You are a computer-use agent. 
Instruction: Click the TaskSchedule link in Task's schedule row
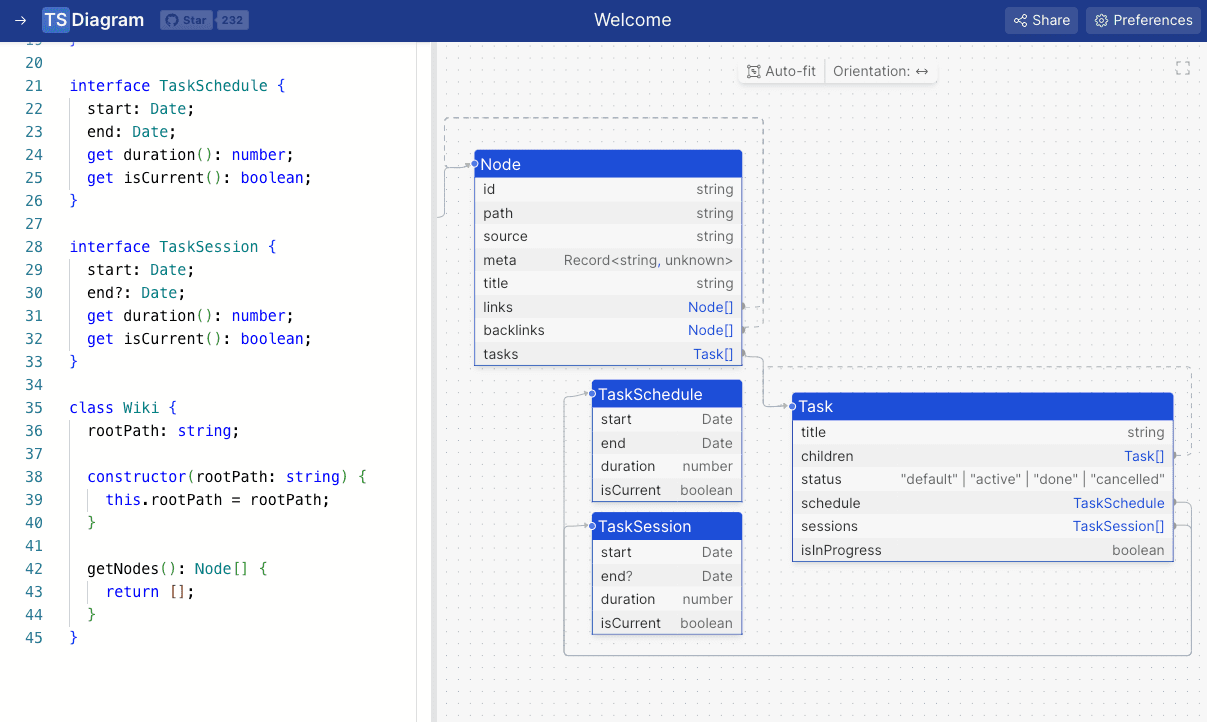pos(1119,503)
